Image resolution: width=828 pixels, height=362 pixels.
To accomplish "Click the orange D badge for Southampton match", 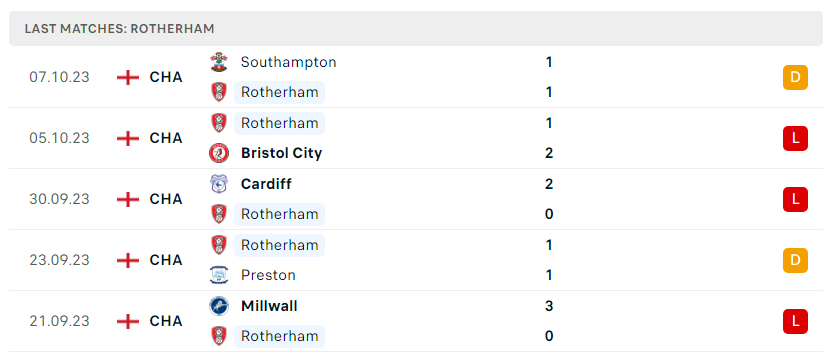I will pos(795,78).
